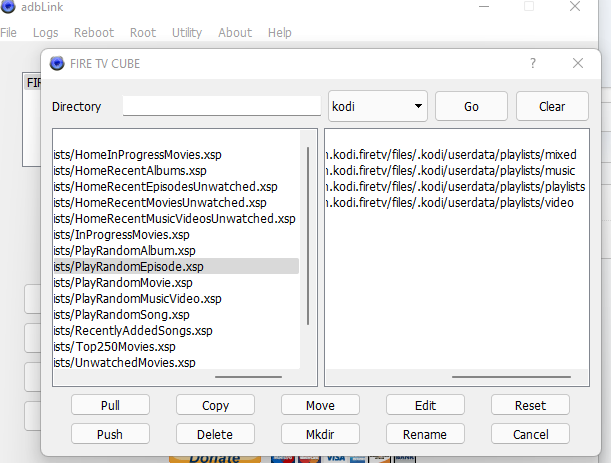This screenshot has width=611, height=463.
Task: Click the file list vertical scrollbar
Action: coord(308,236)
